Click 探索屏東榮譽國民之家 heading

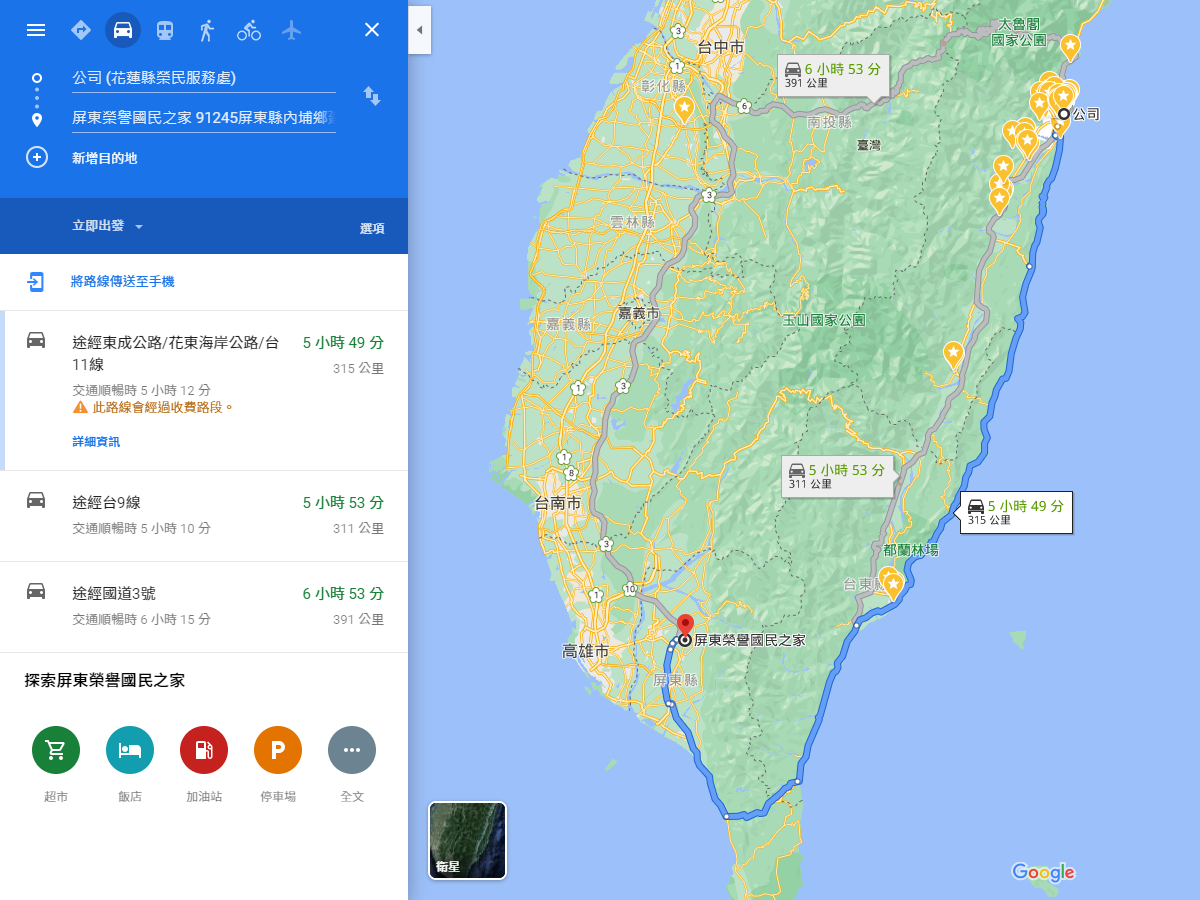(x=105, y=681)
